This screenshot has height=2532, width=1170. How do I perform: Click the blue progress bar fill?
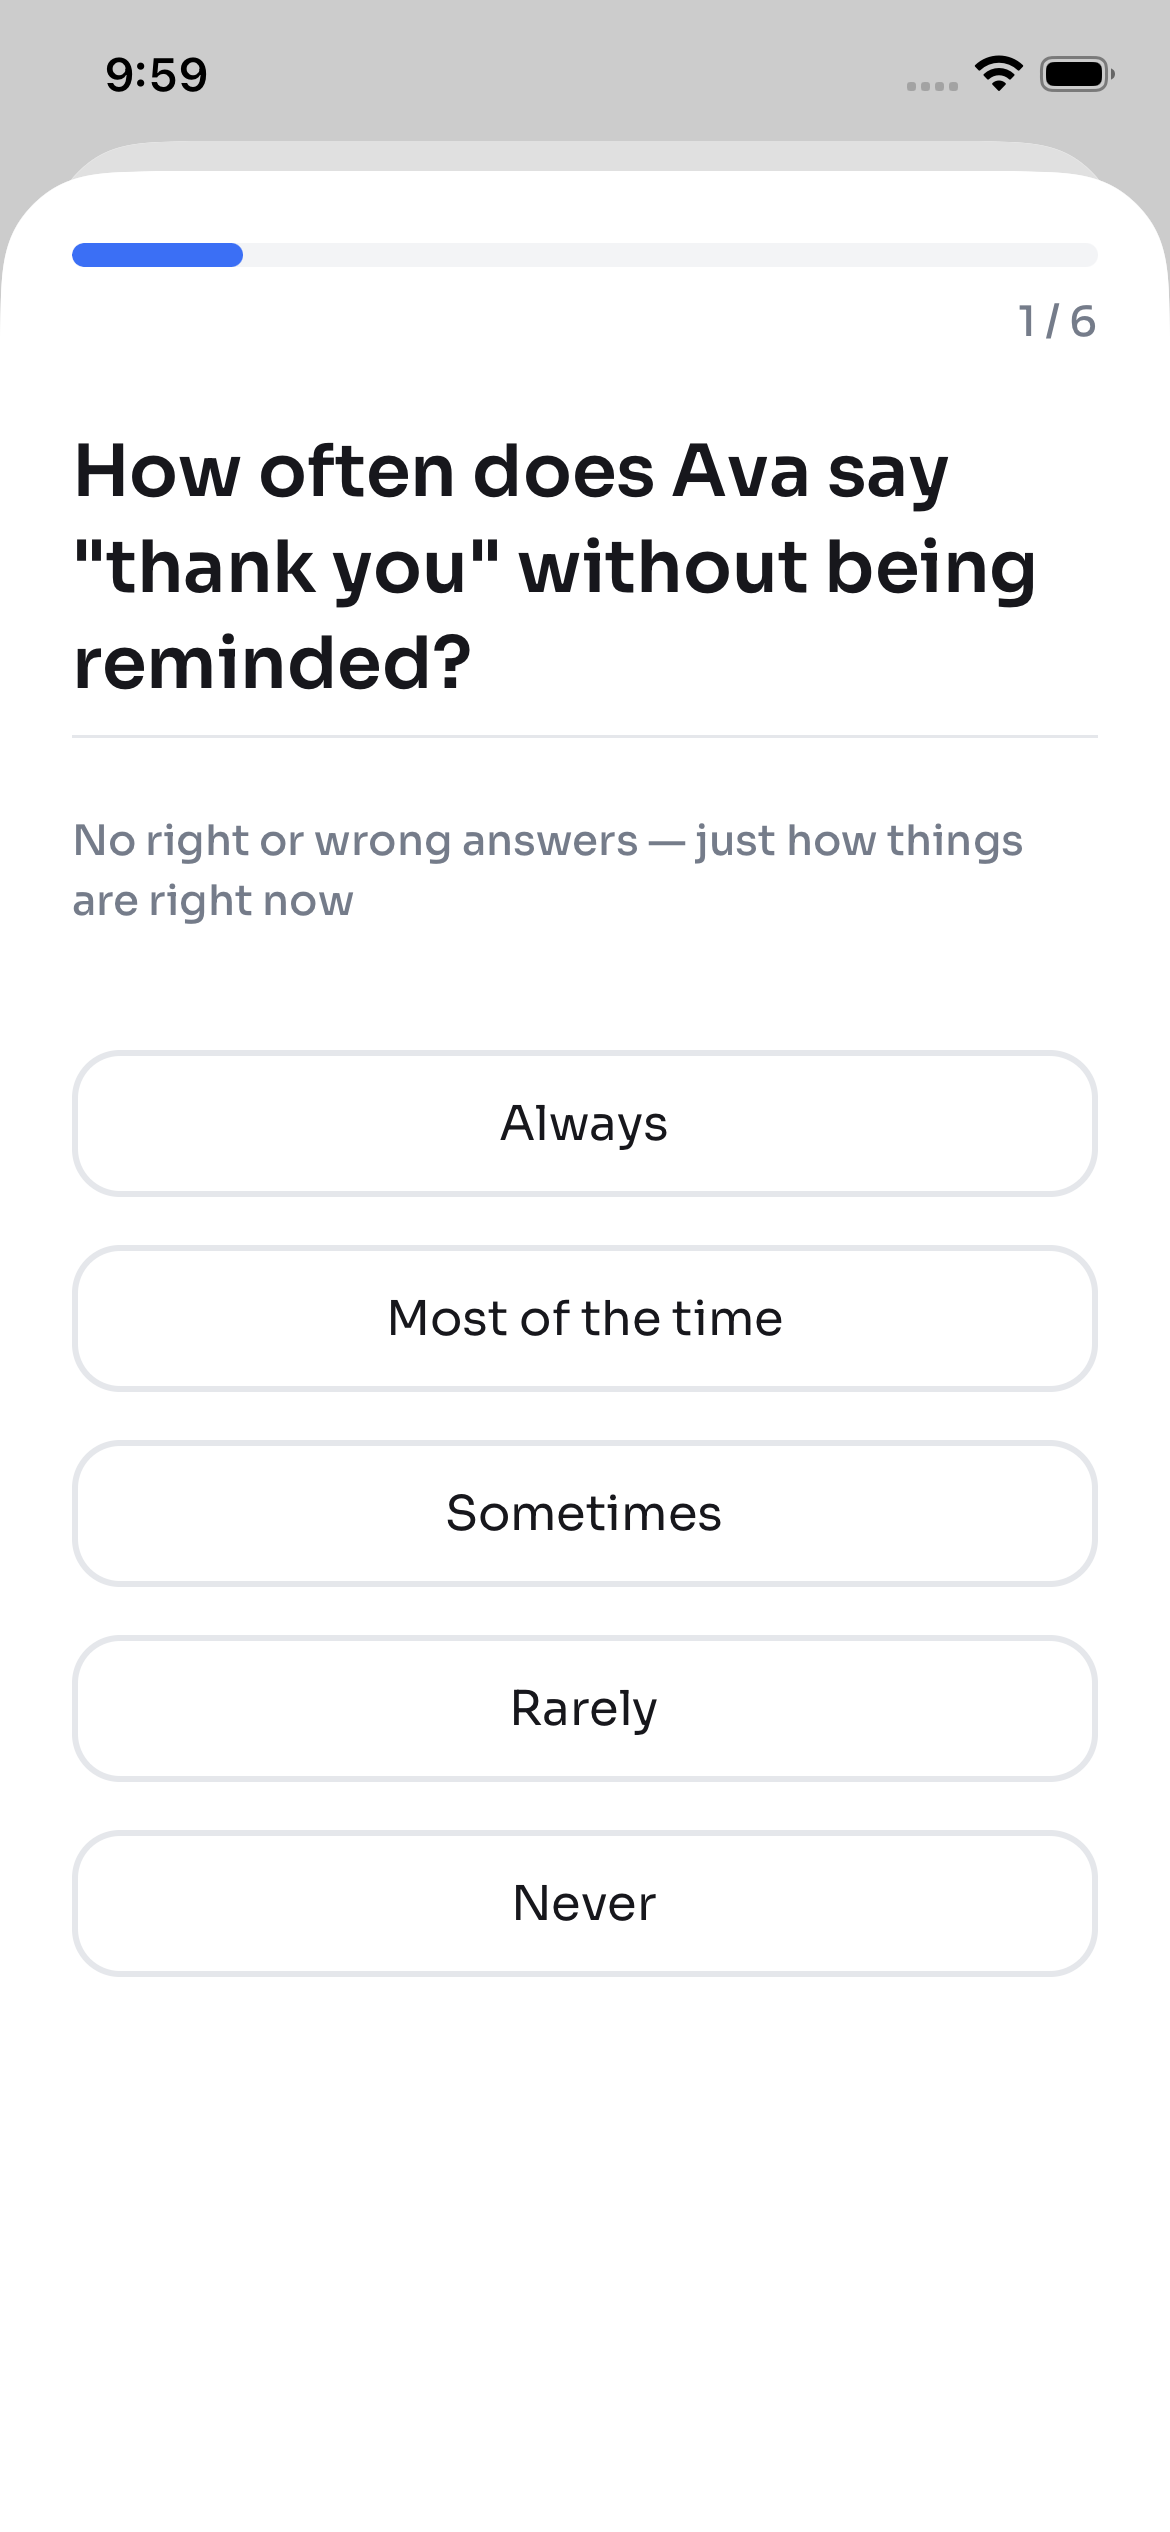pyautogui.click(x=155, y=256)
